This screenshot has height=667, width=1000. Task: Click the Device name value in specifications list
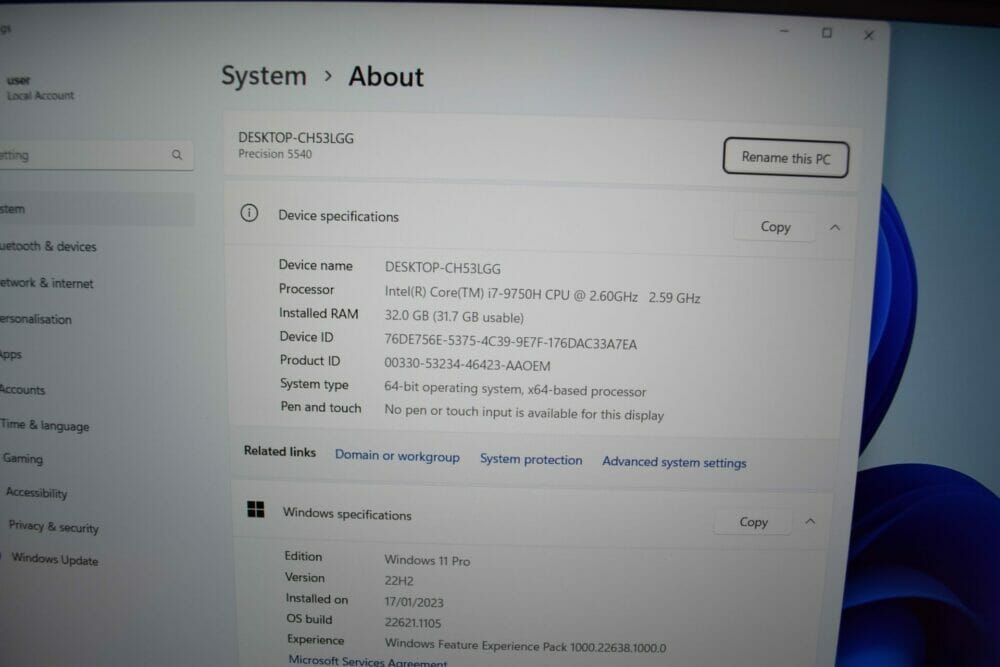pos(442,268)
